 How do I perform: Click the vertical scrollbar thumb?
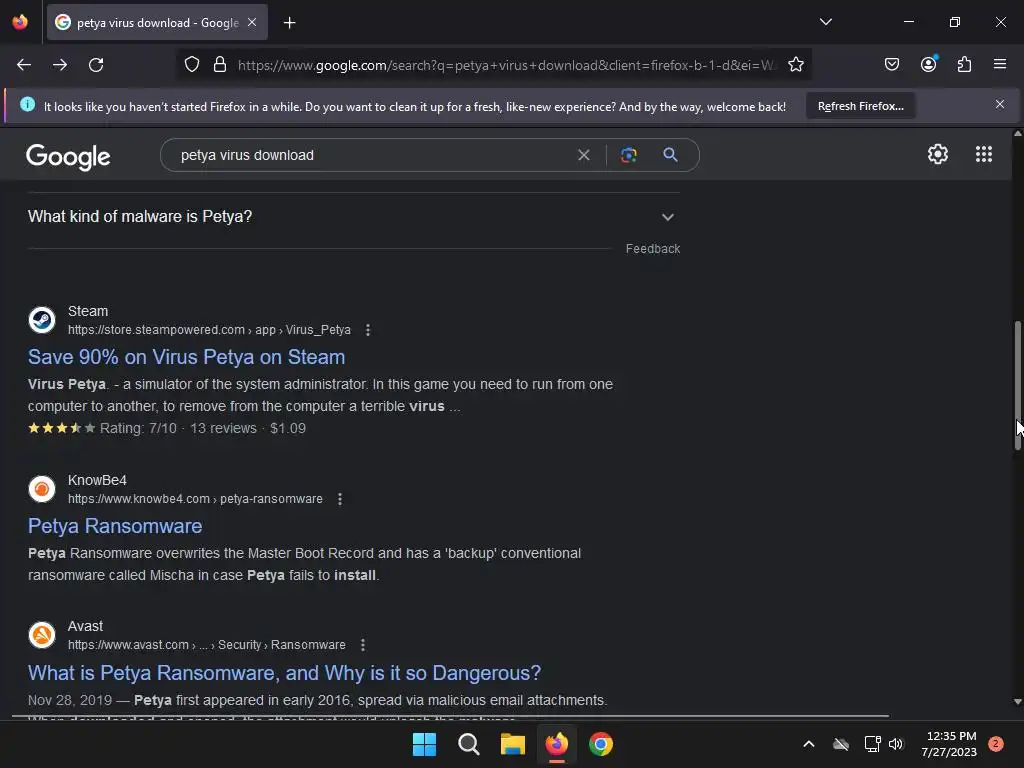(x=1017, y=385)
